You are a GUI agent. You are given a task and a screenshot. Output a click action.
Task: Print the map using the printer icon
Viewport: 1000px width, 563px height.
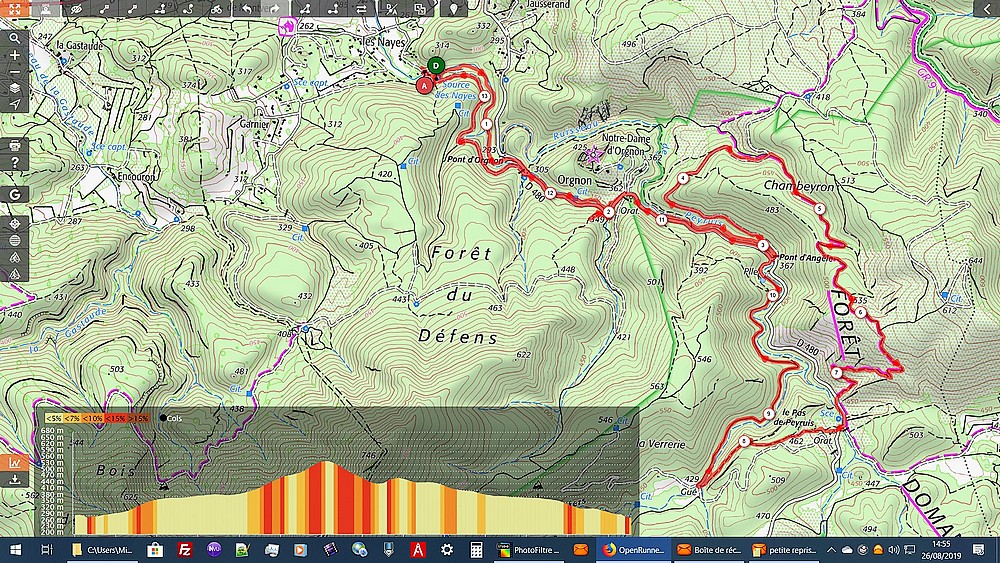pos(14,145)
